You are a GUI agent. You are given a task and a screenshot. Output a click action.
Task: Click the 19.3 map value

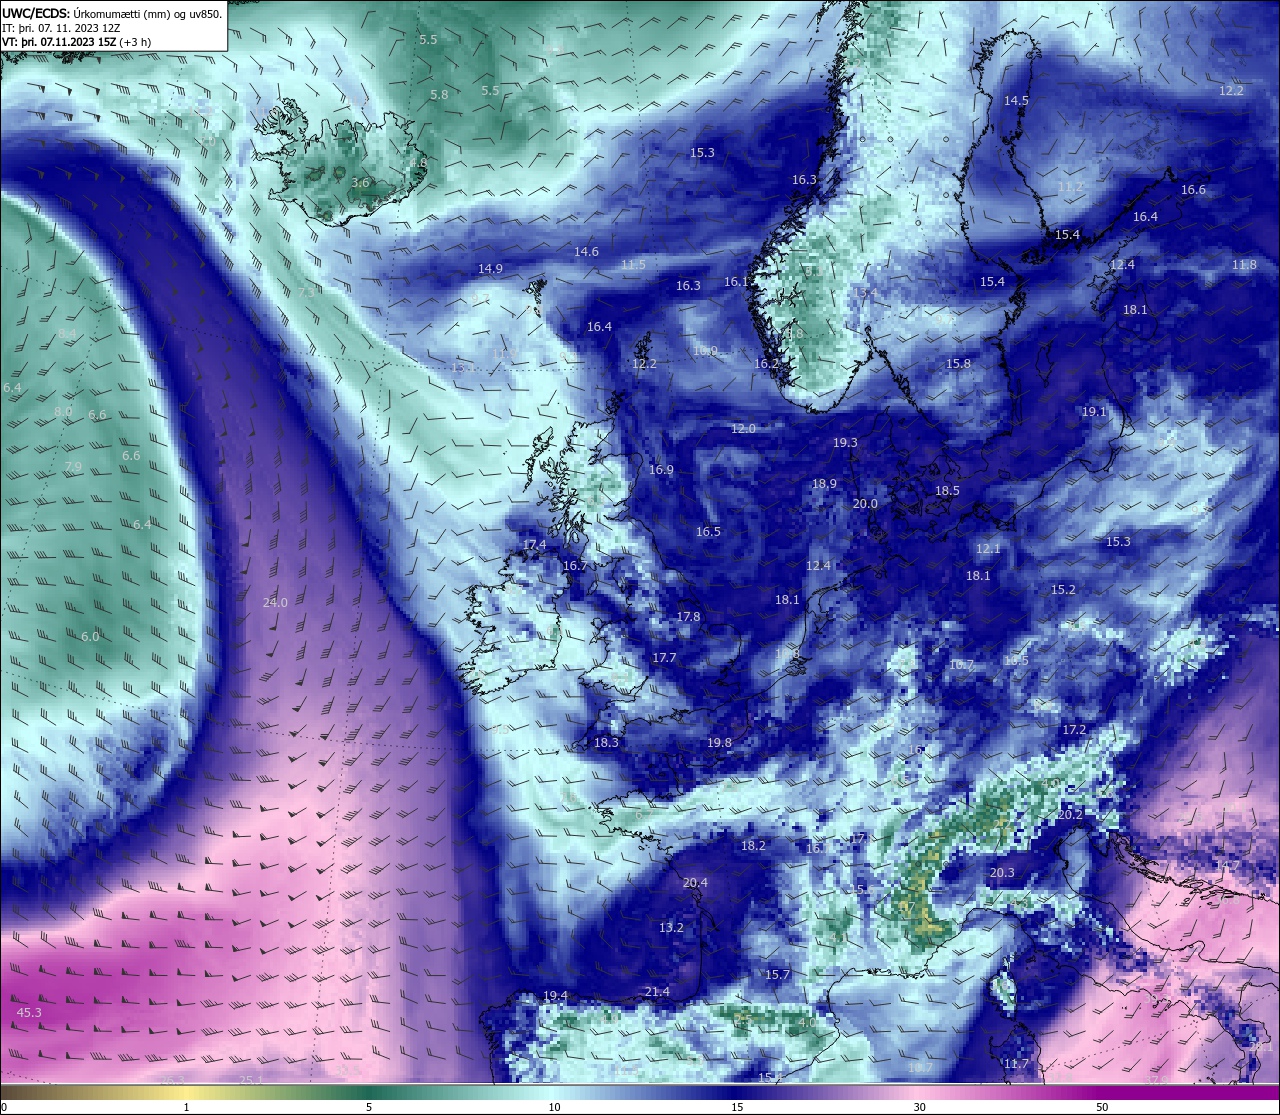tap(845, 442)
